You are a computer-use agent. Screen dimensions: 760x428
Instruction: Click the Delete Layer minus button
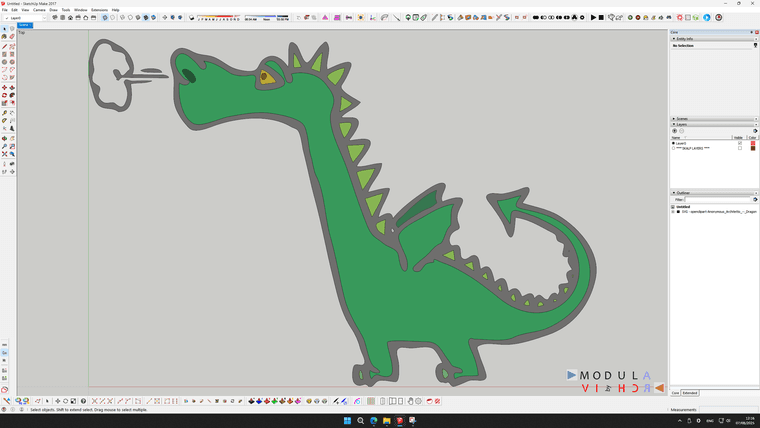point(681,131)
